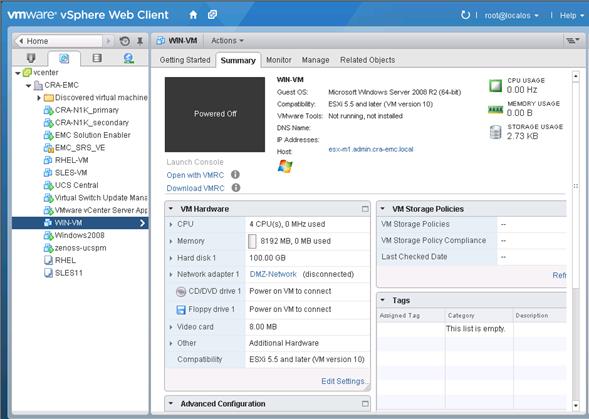Viewport: 589px width, 419px height.
Task: Expand Discovered virtual machine folder
Action: (39, 98)
